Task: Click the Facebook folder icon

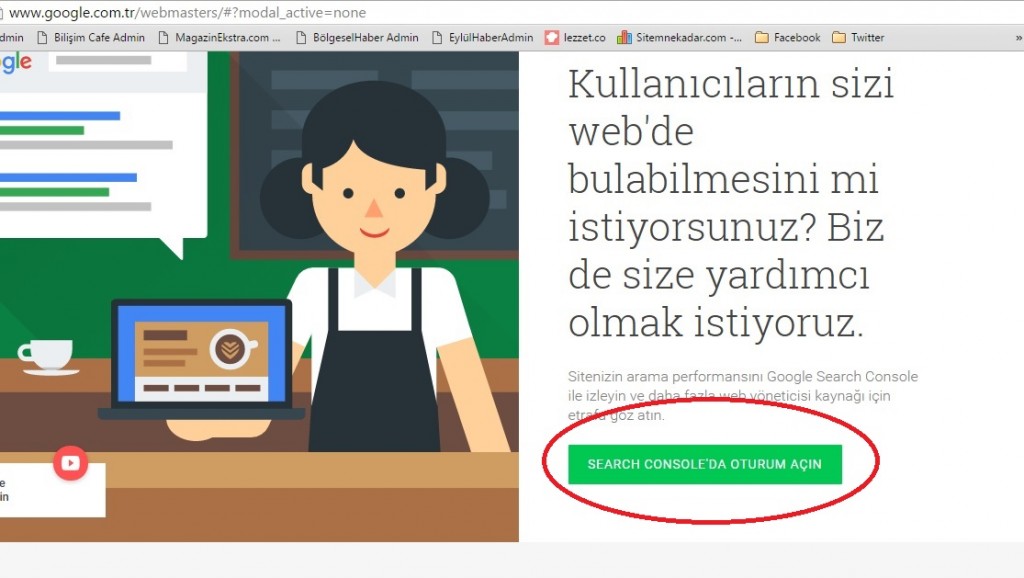Action: pos(761,38)
